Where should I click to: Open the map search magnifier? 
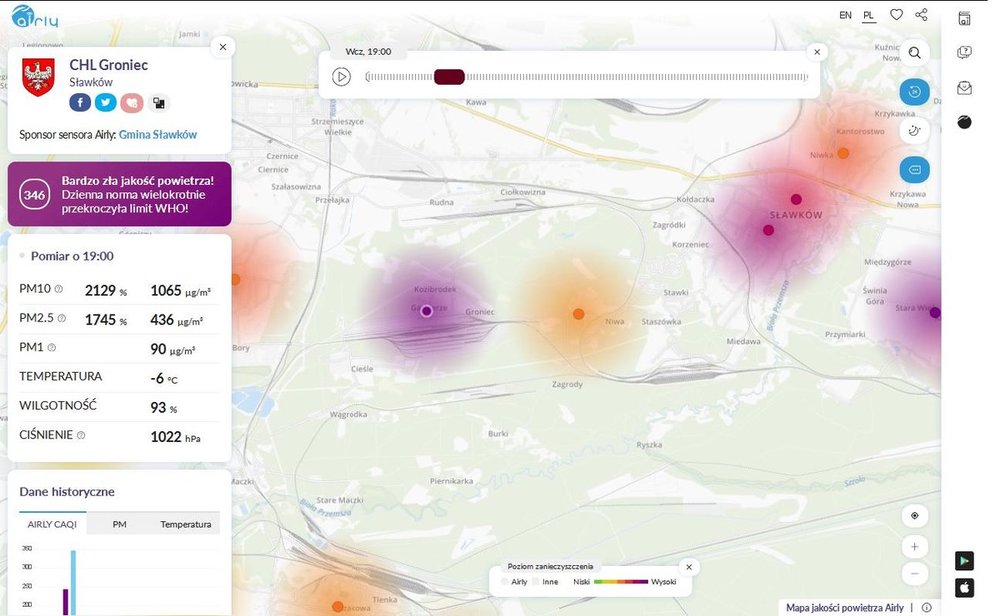pyautogui.click(x=914, y=54)
